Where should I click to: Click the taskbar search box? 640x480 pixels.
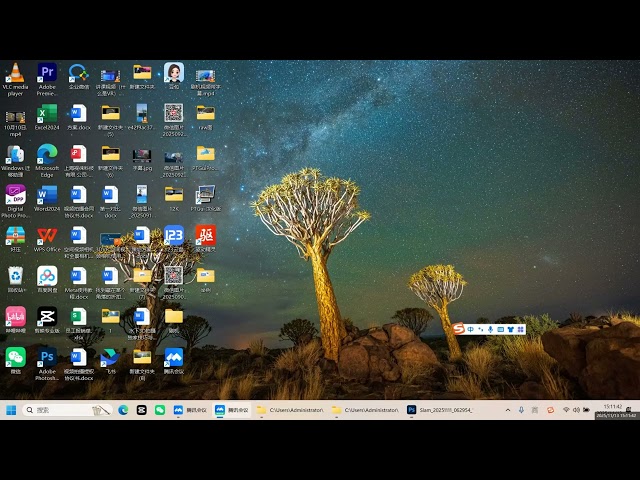(67, 410)
